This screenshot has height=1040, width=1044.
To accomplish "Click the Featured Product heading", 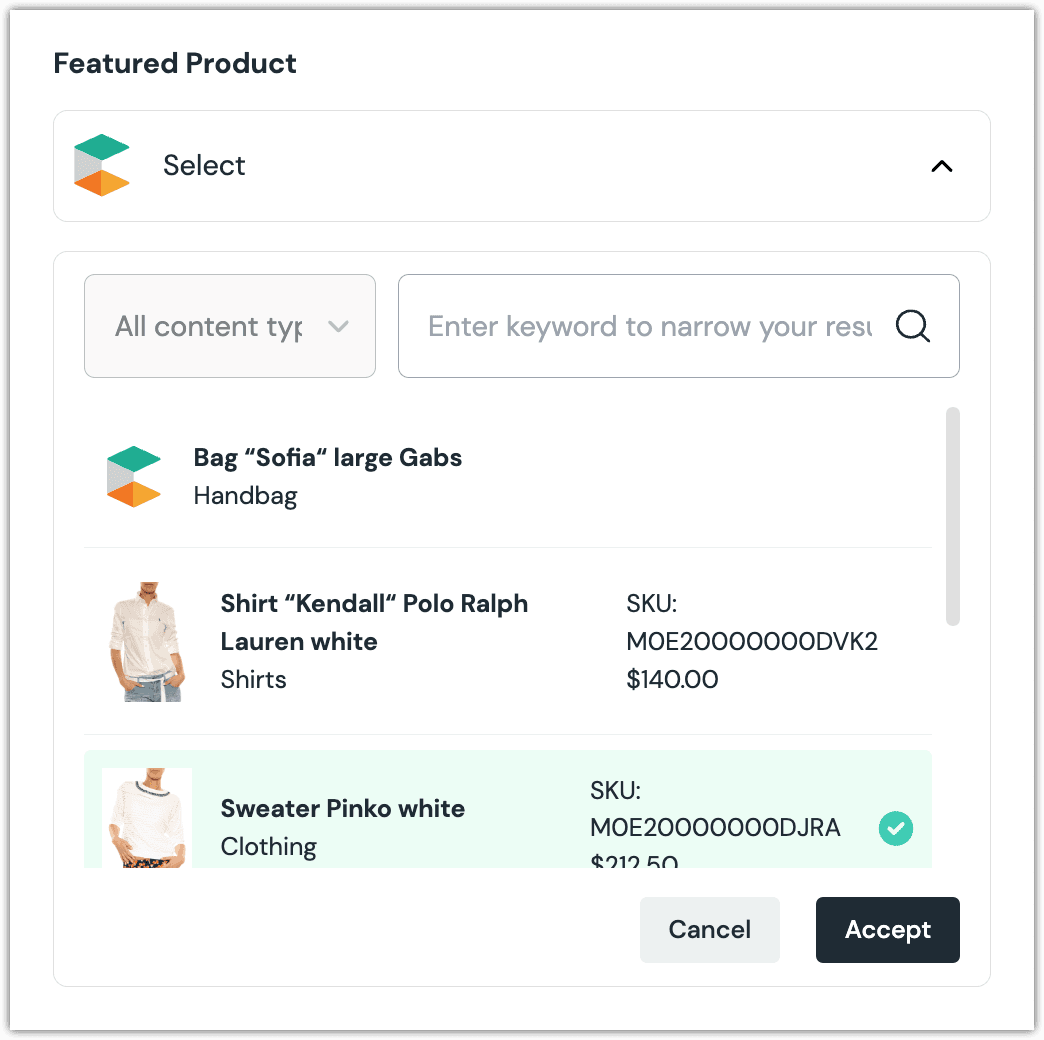I will click(x=175, y=63).
